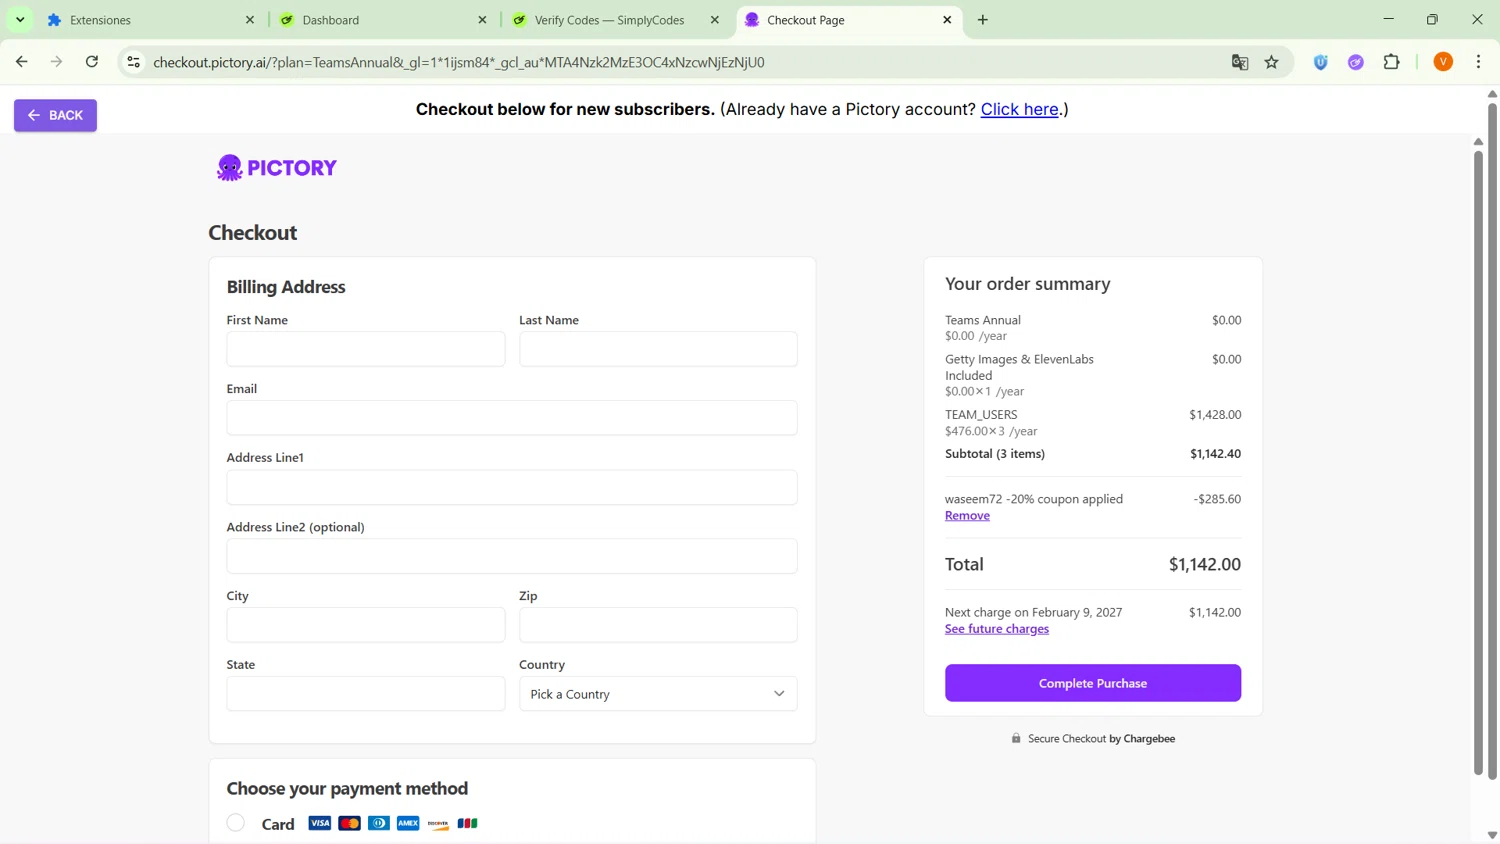Click the Address Line2 optional field
The image size is (1500, 844).
512,556
